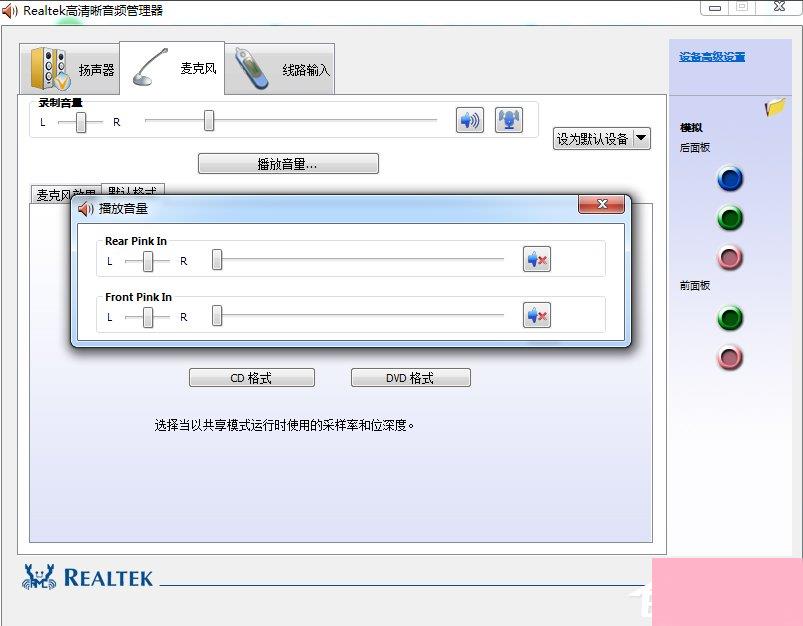803x626 pixels.
Task: Adjust Front Pink In balance slider
Action: coord(148,317)
